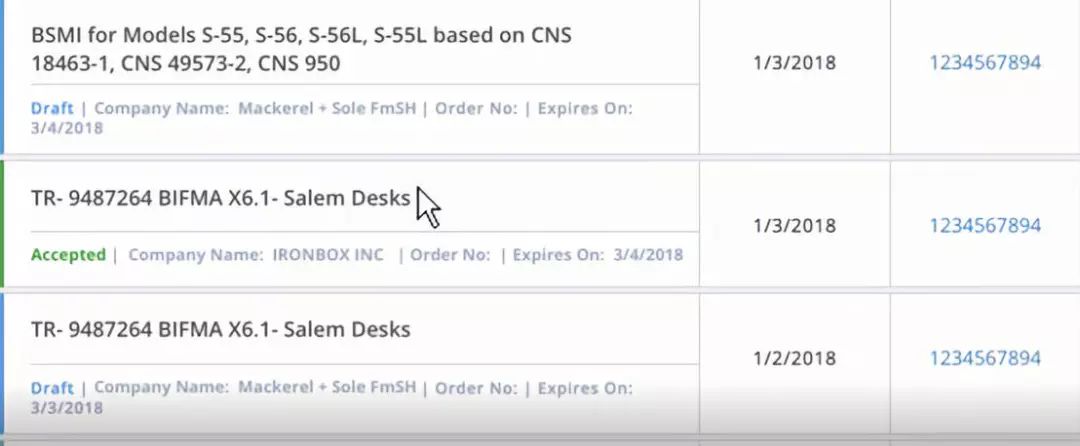This screenshot has height=446, width=1080.
Task: Click the 1/3/2018 date in the BSMI row
Action: (x=794, y=63)
